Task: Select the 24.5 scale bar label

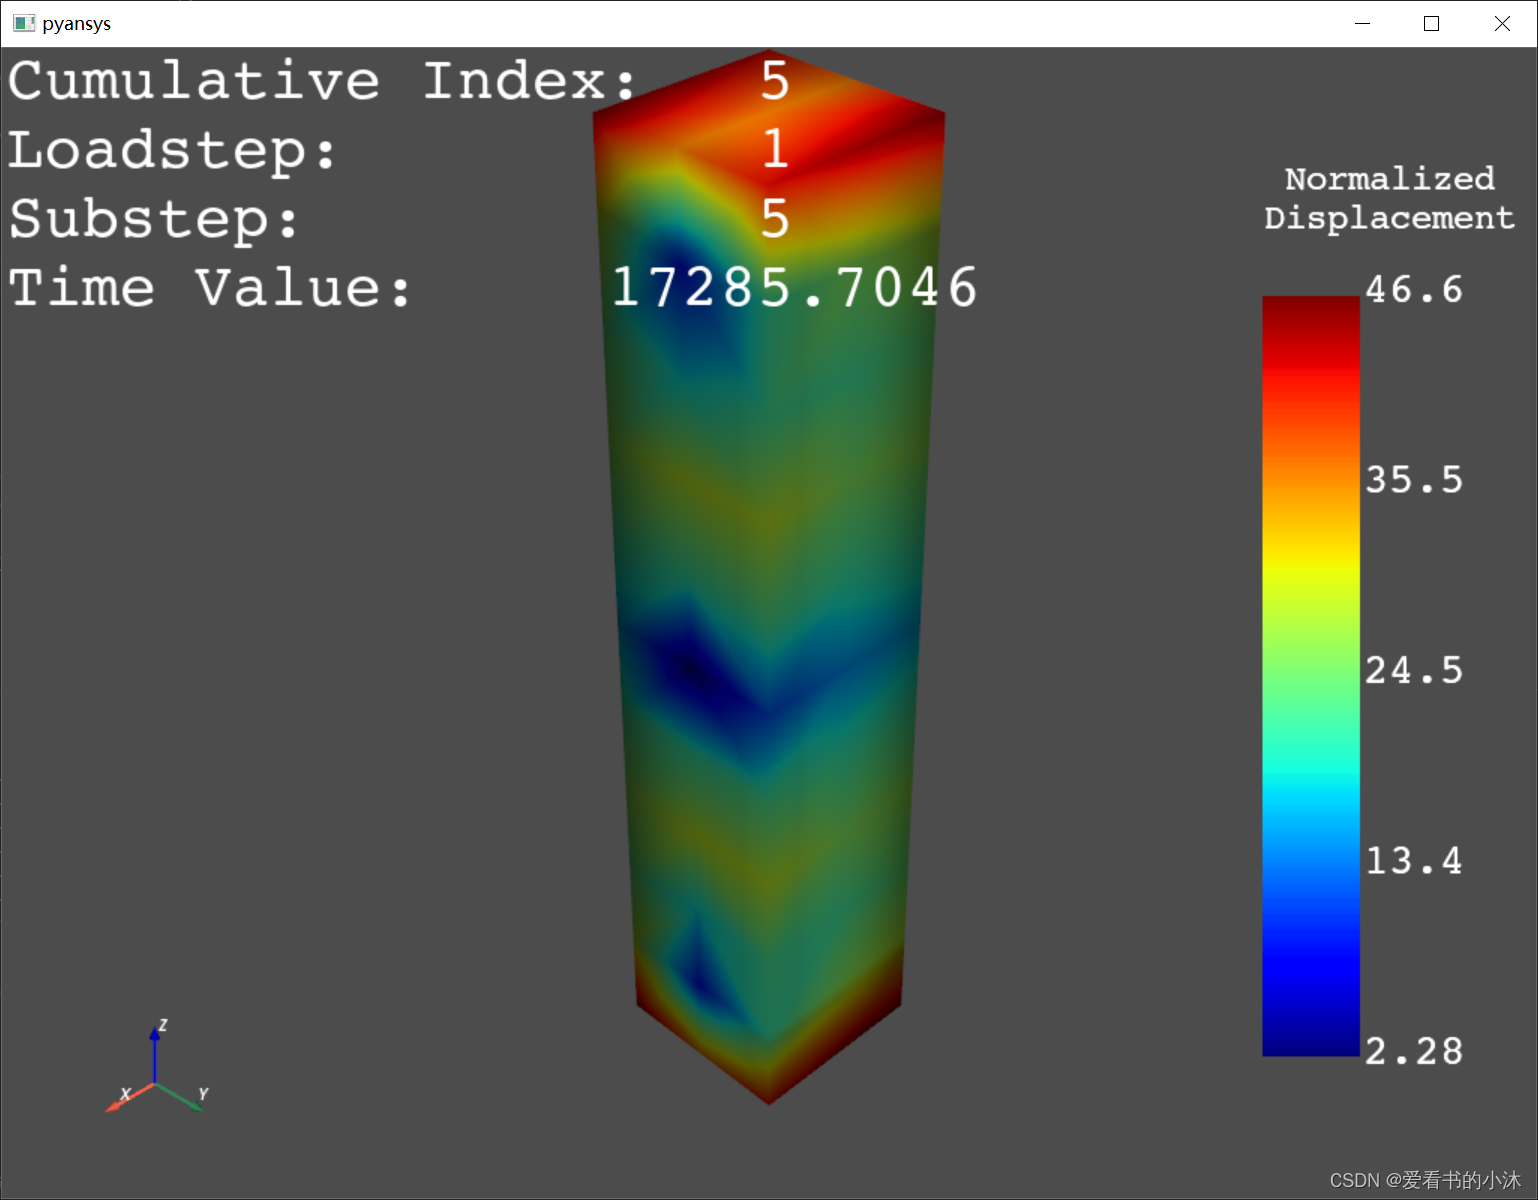Action: (x=1413, y=670)
